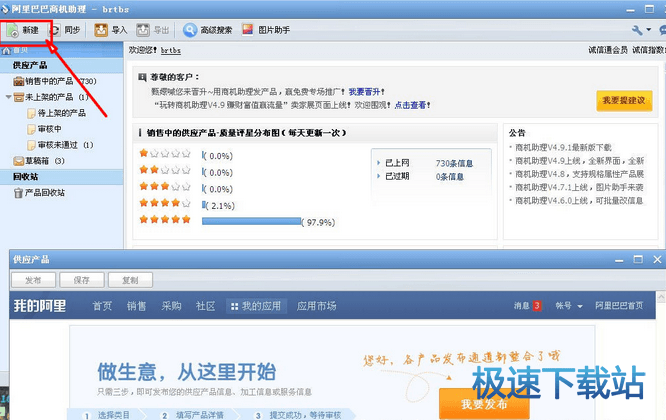This screenshot has width=666, height=420.
Task: Click the brtbs username link
Action: point(171,51)
